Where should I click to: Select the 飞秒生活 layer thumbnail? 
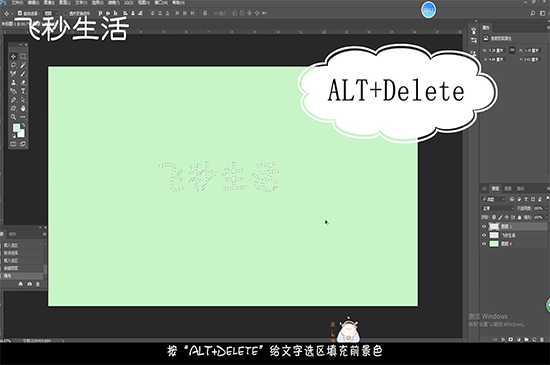(494, 235)
